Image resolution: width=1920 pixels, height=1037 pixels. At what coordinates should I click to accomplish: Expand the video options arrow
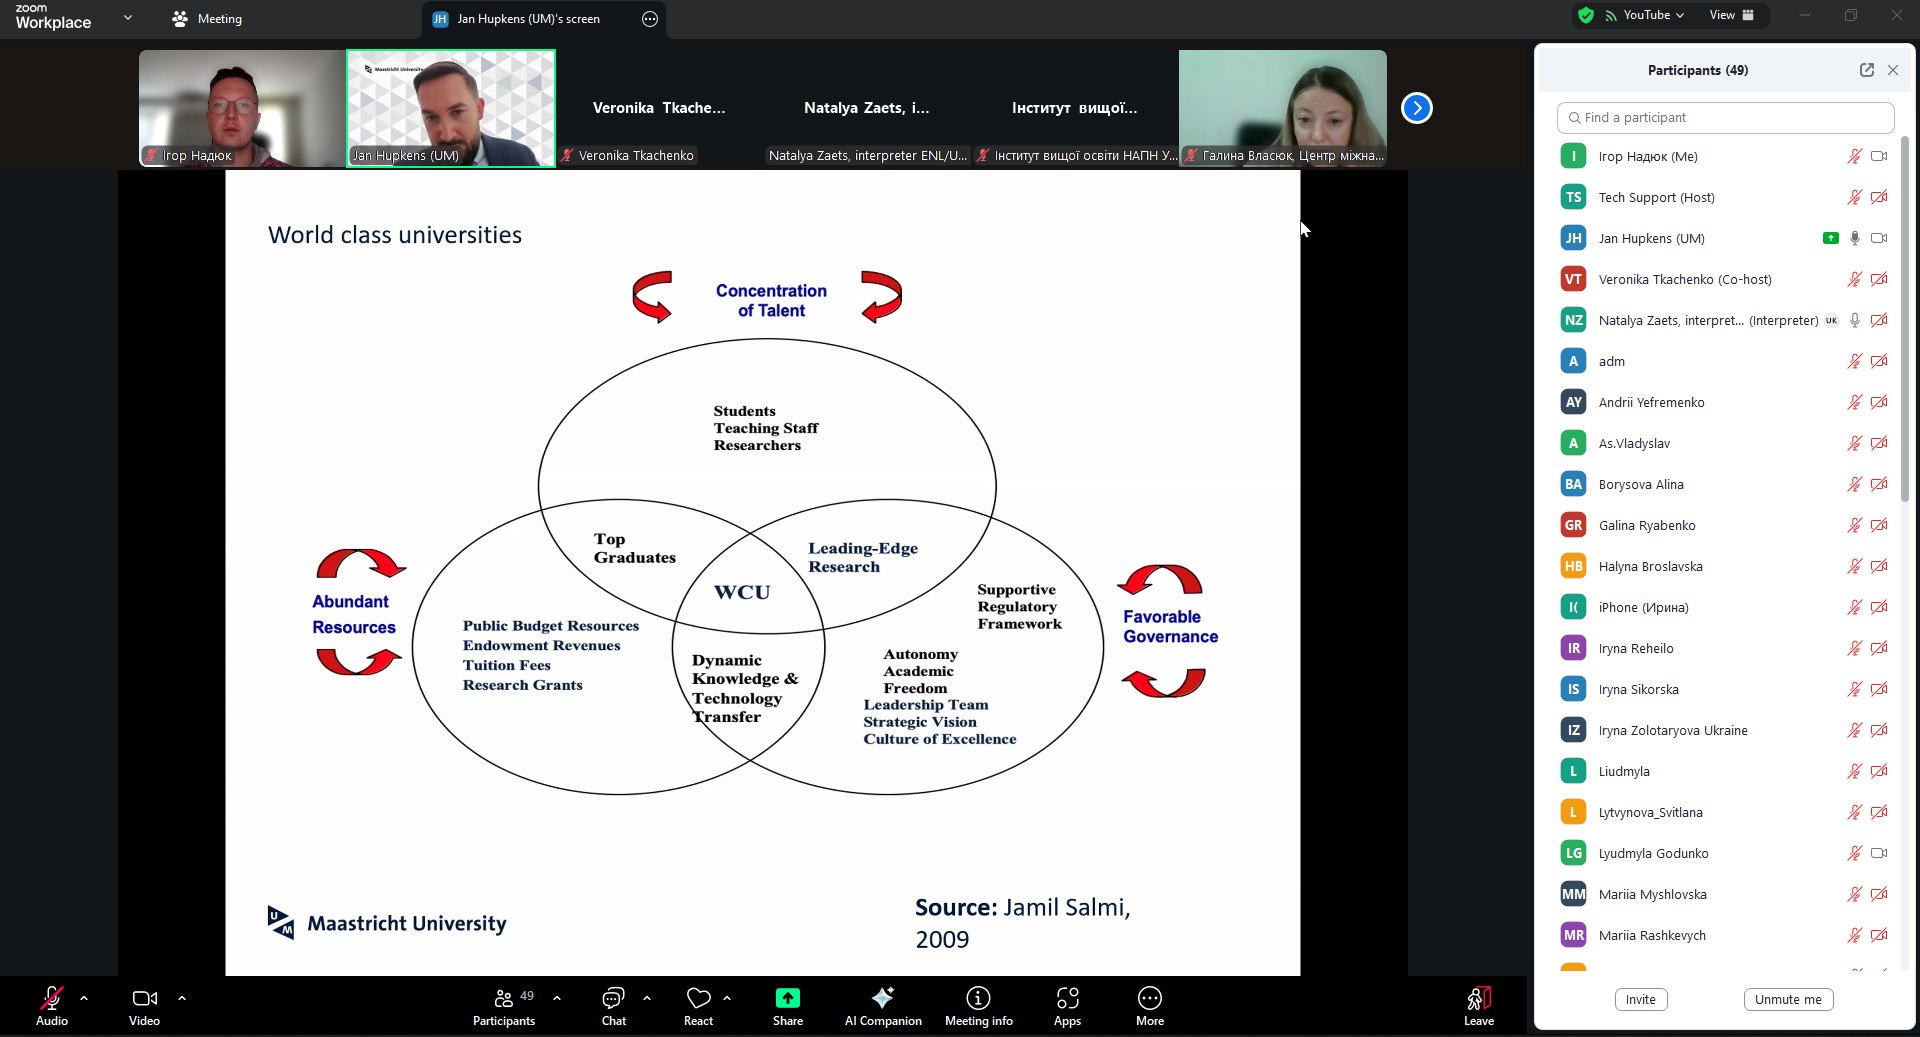pyautogui.click(x=182, y=998)
